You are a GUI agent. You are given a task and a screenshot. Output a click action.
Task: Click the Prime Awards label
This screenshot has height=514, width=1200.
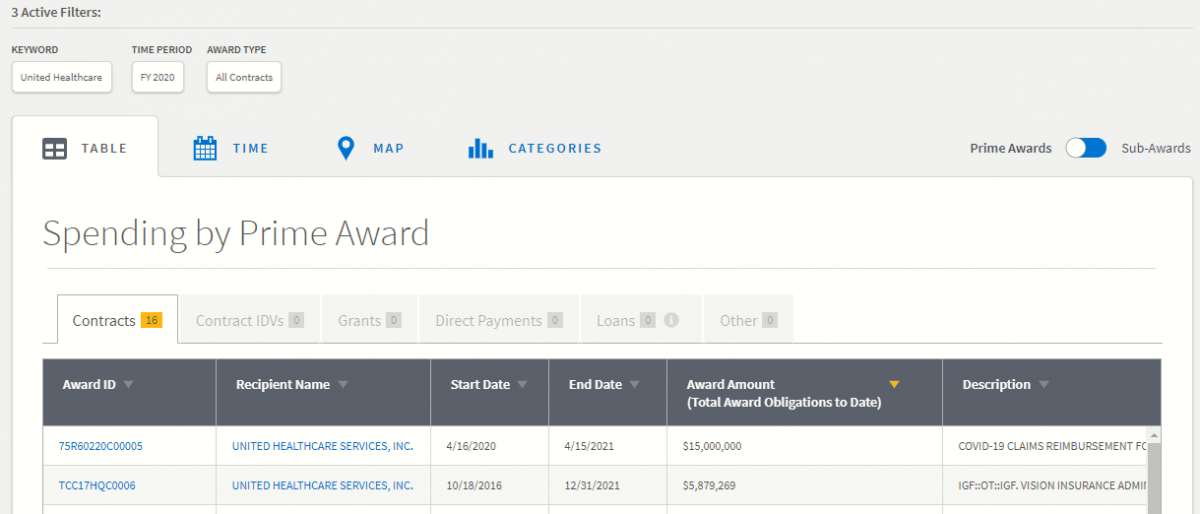pos(1011,148)
